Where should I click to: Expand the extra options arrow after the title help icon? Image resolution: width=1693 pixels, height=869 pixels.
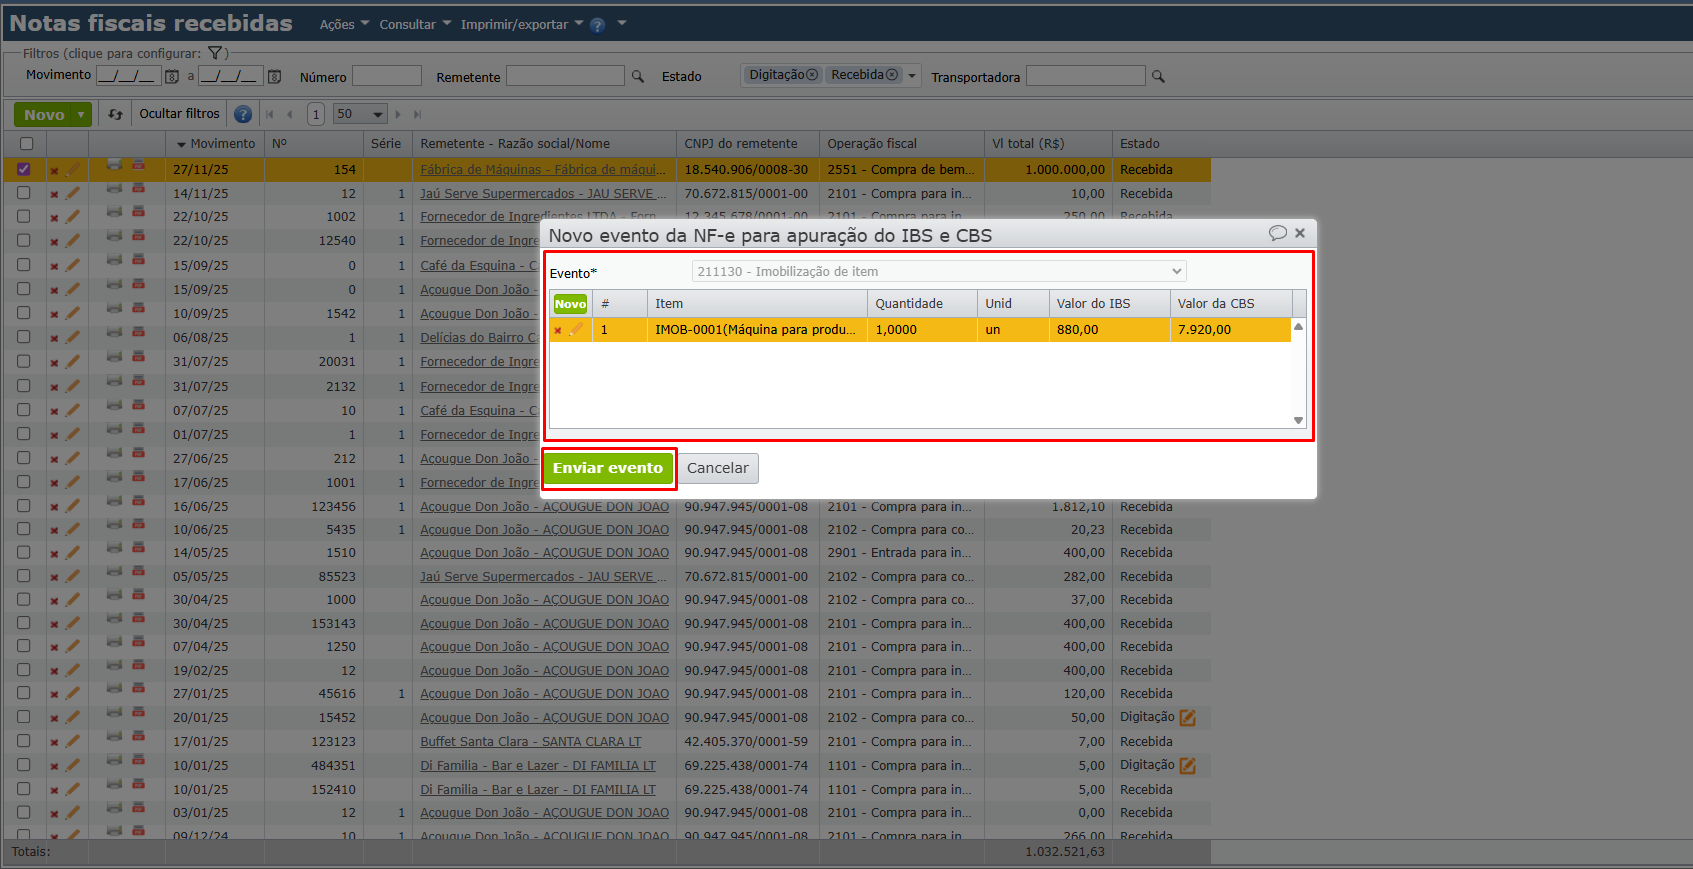(622, 24)
